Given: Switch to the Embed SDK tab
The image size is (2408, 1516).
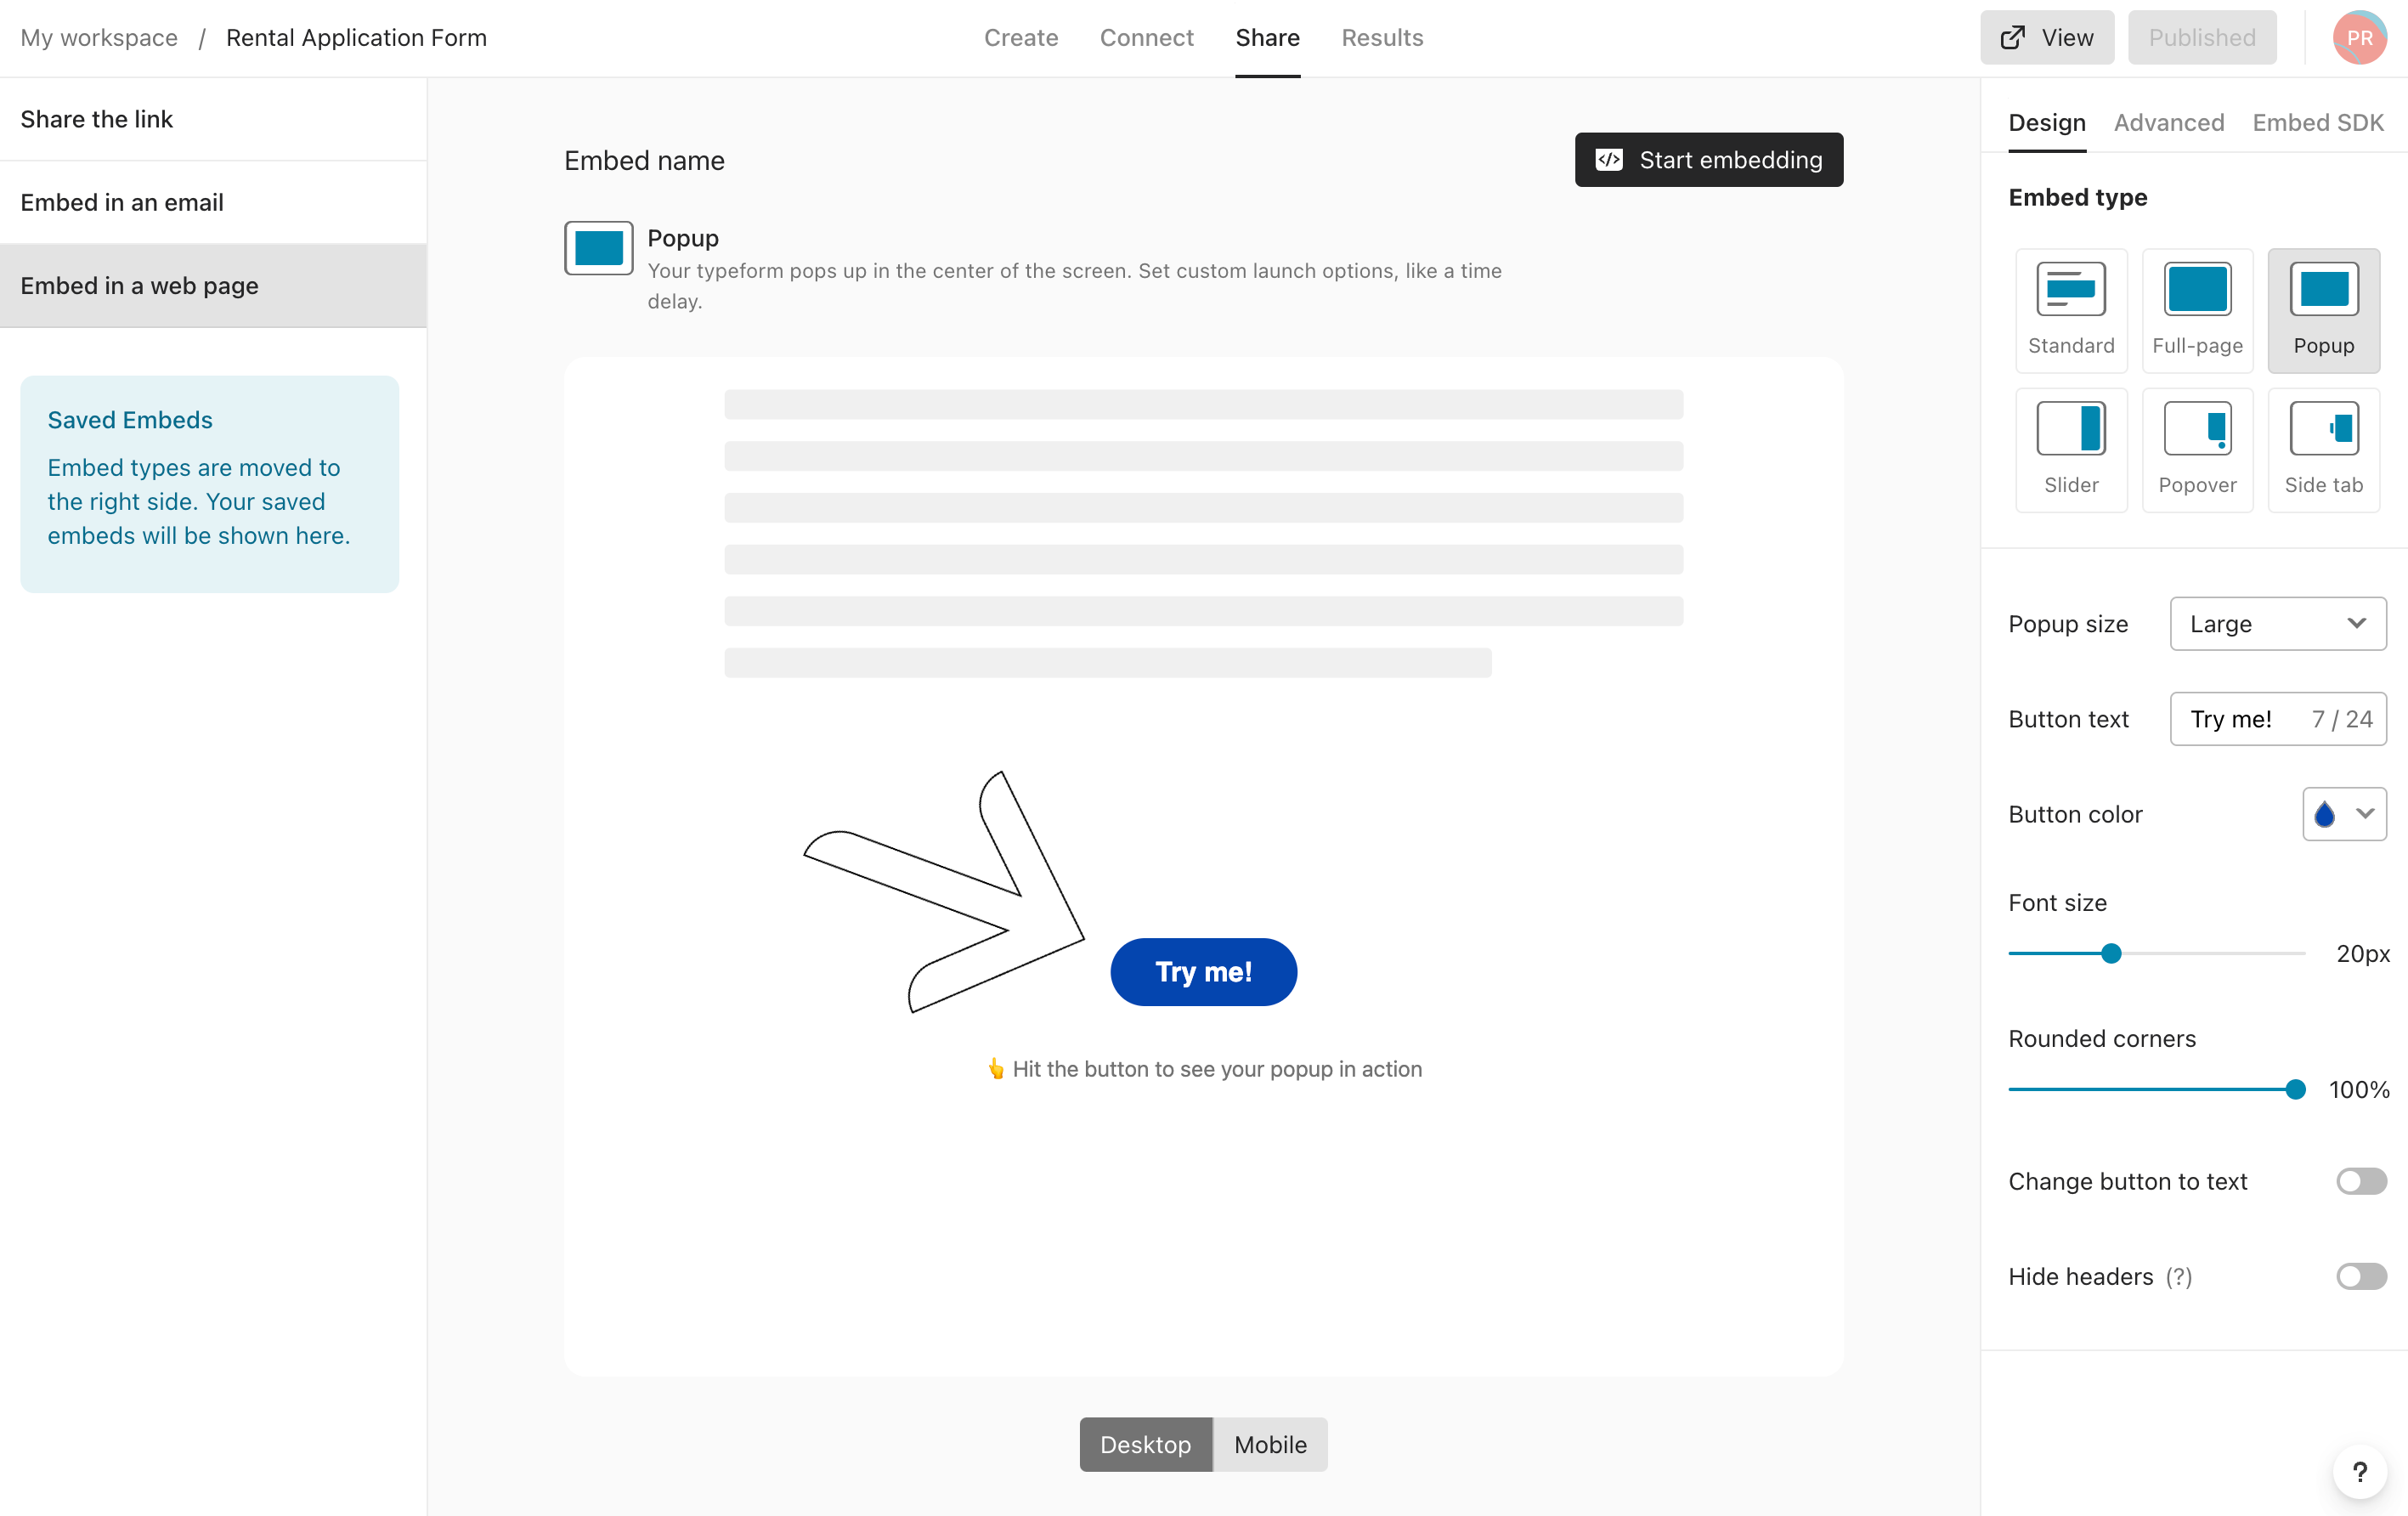Looking at the screenshot, I should coord(2315,122).
